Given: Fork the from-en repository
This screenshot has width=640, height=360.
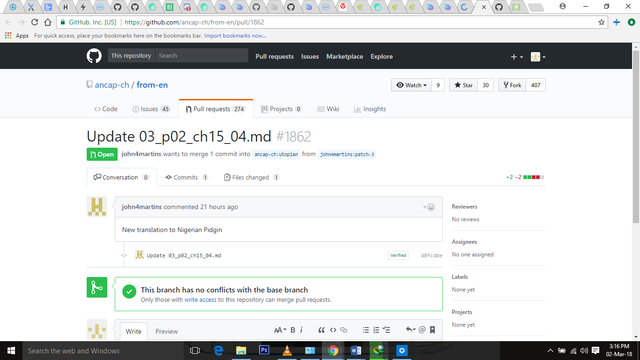Looking at the screenshot, I should pyautogui.click(x=512, y=85).
